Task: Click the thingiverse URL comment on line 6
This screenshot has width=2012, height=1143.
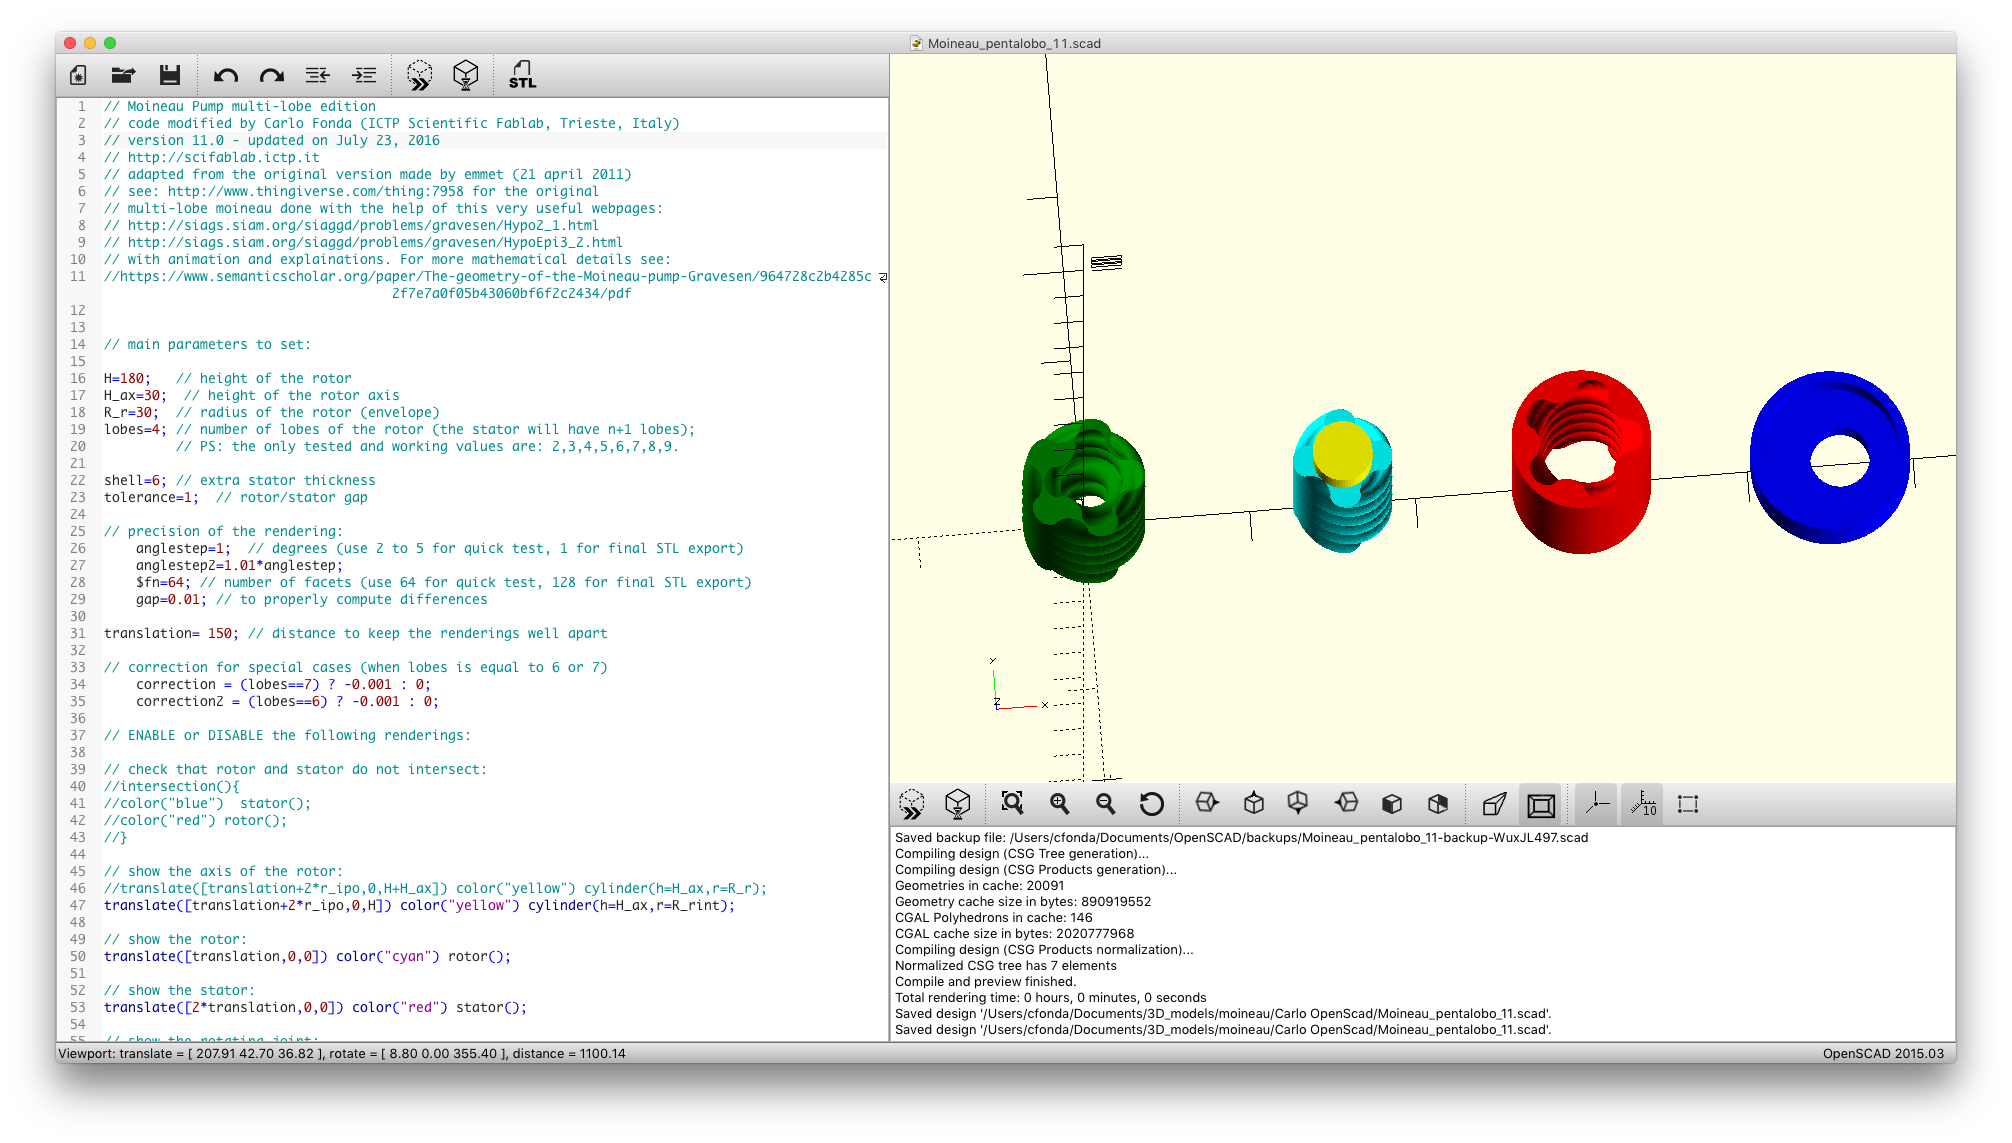Action: tap(351, 191)
